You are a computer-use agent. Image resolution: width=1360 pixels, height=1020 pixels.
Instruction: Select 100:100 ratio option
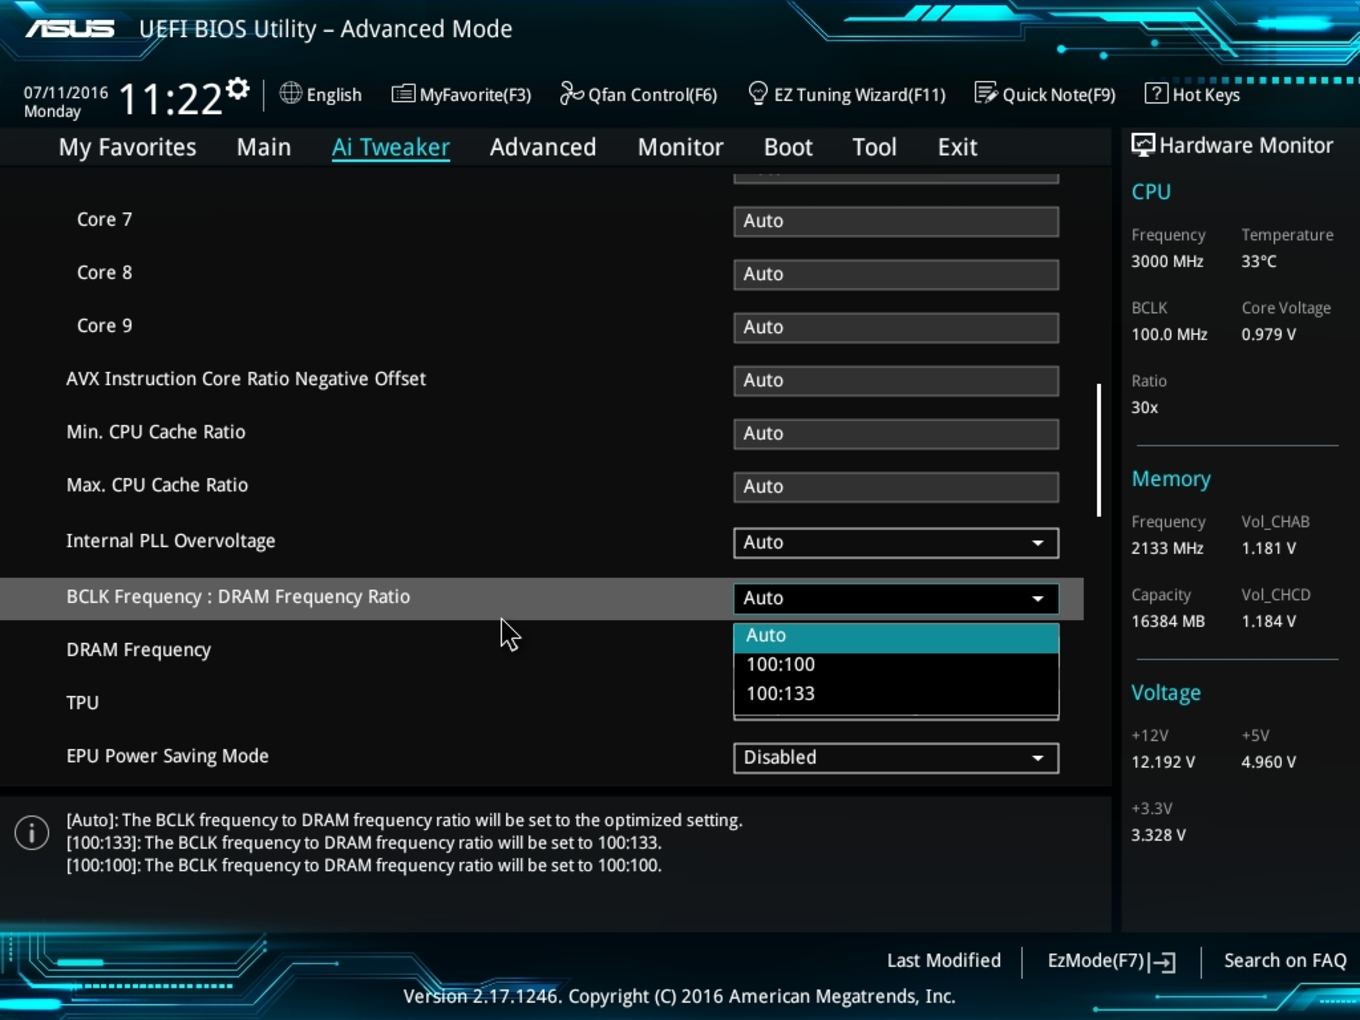pos(896,665)
